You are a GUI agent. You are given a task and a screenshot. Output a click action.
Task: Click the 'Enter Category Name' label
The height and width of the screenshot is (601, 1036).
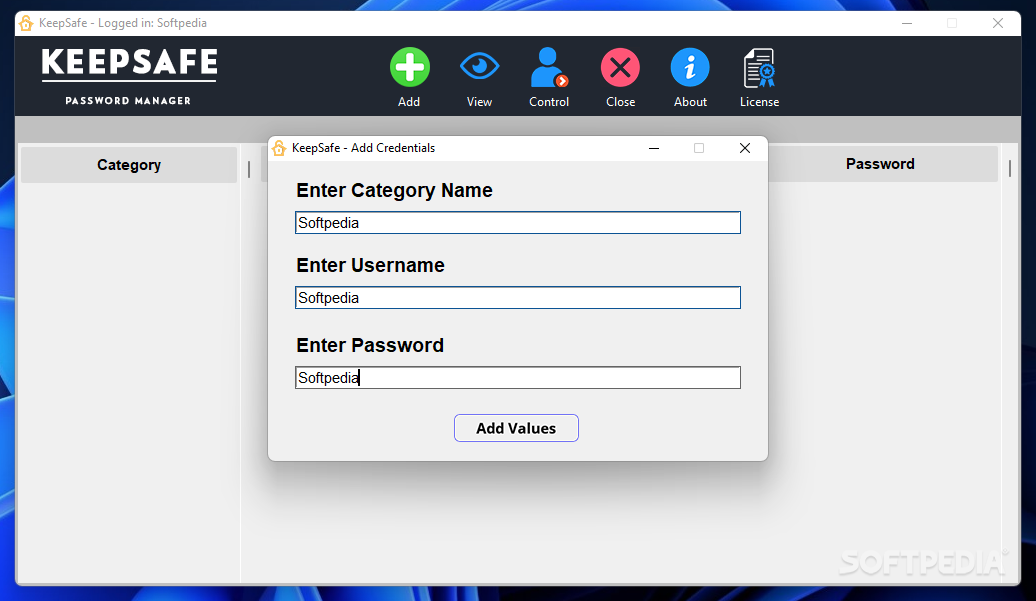[x=394, y=190]
